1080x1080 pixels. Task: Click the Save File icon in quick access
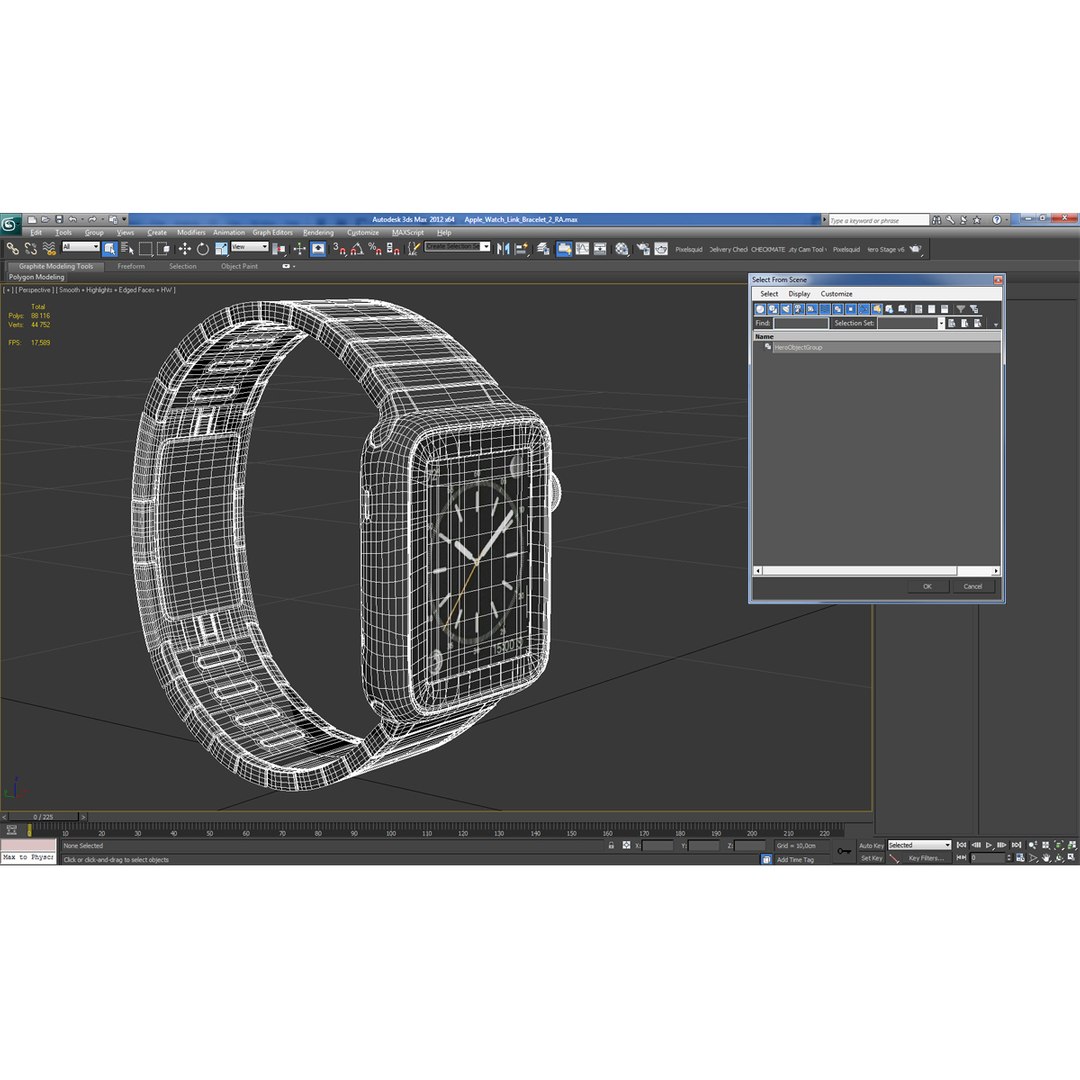pos(59,220)
